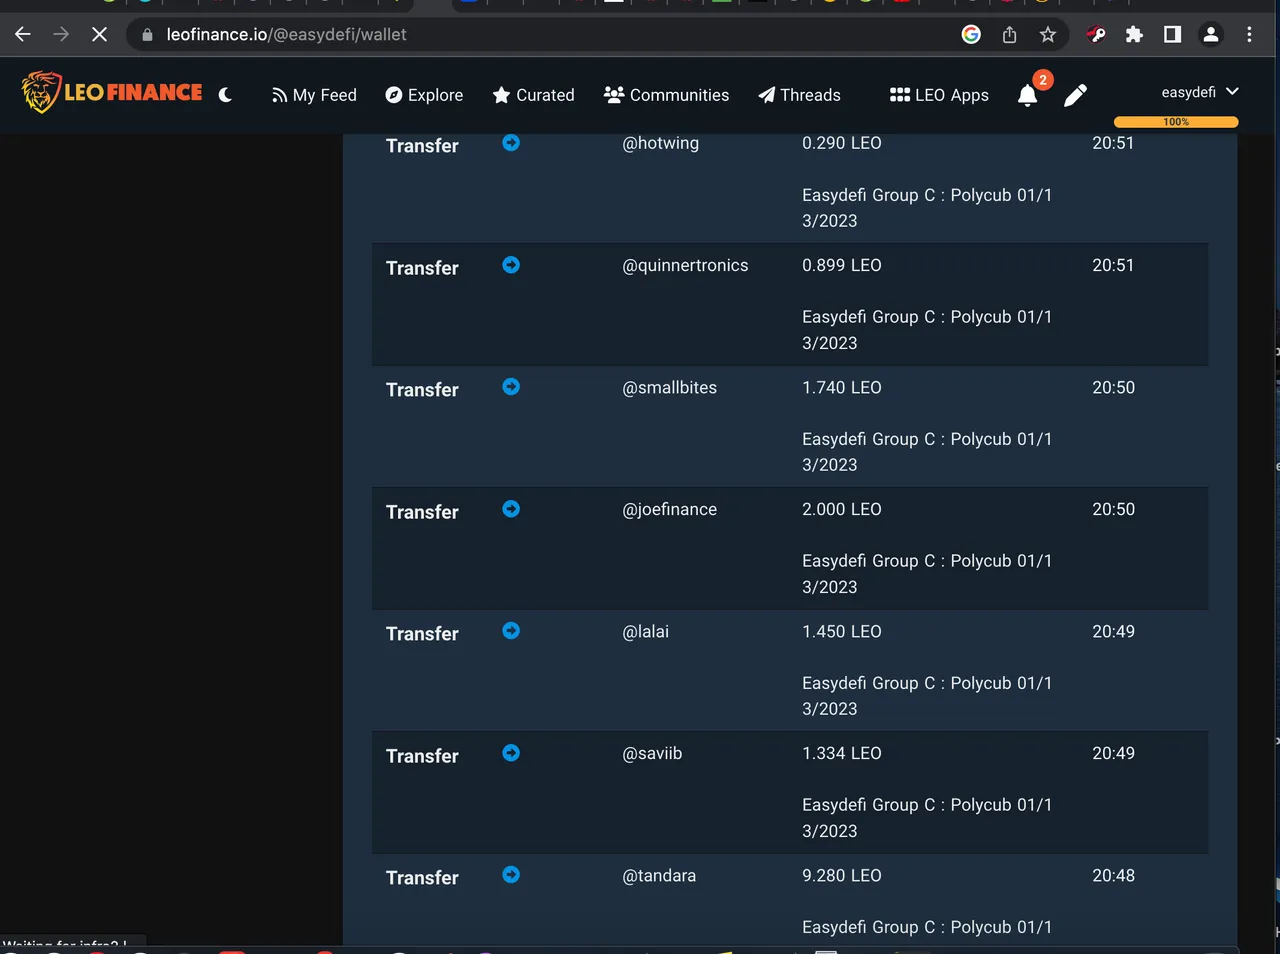Open the Curated menu item
Viewport: 1280px width, 954px height.
(x=534, y=95)
